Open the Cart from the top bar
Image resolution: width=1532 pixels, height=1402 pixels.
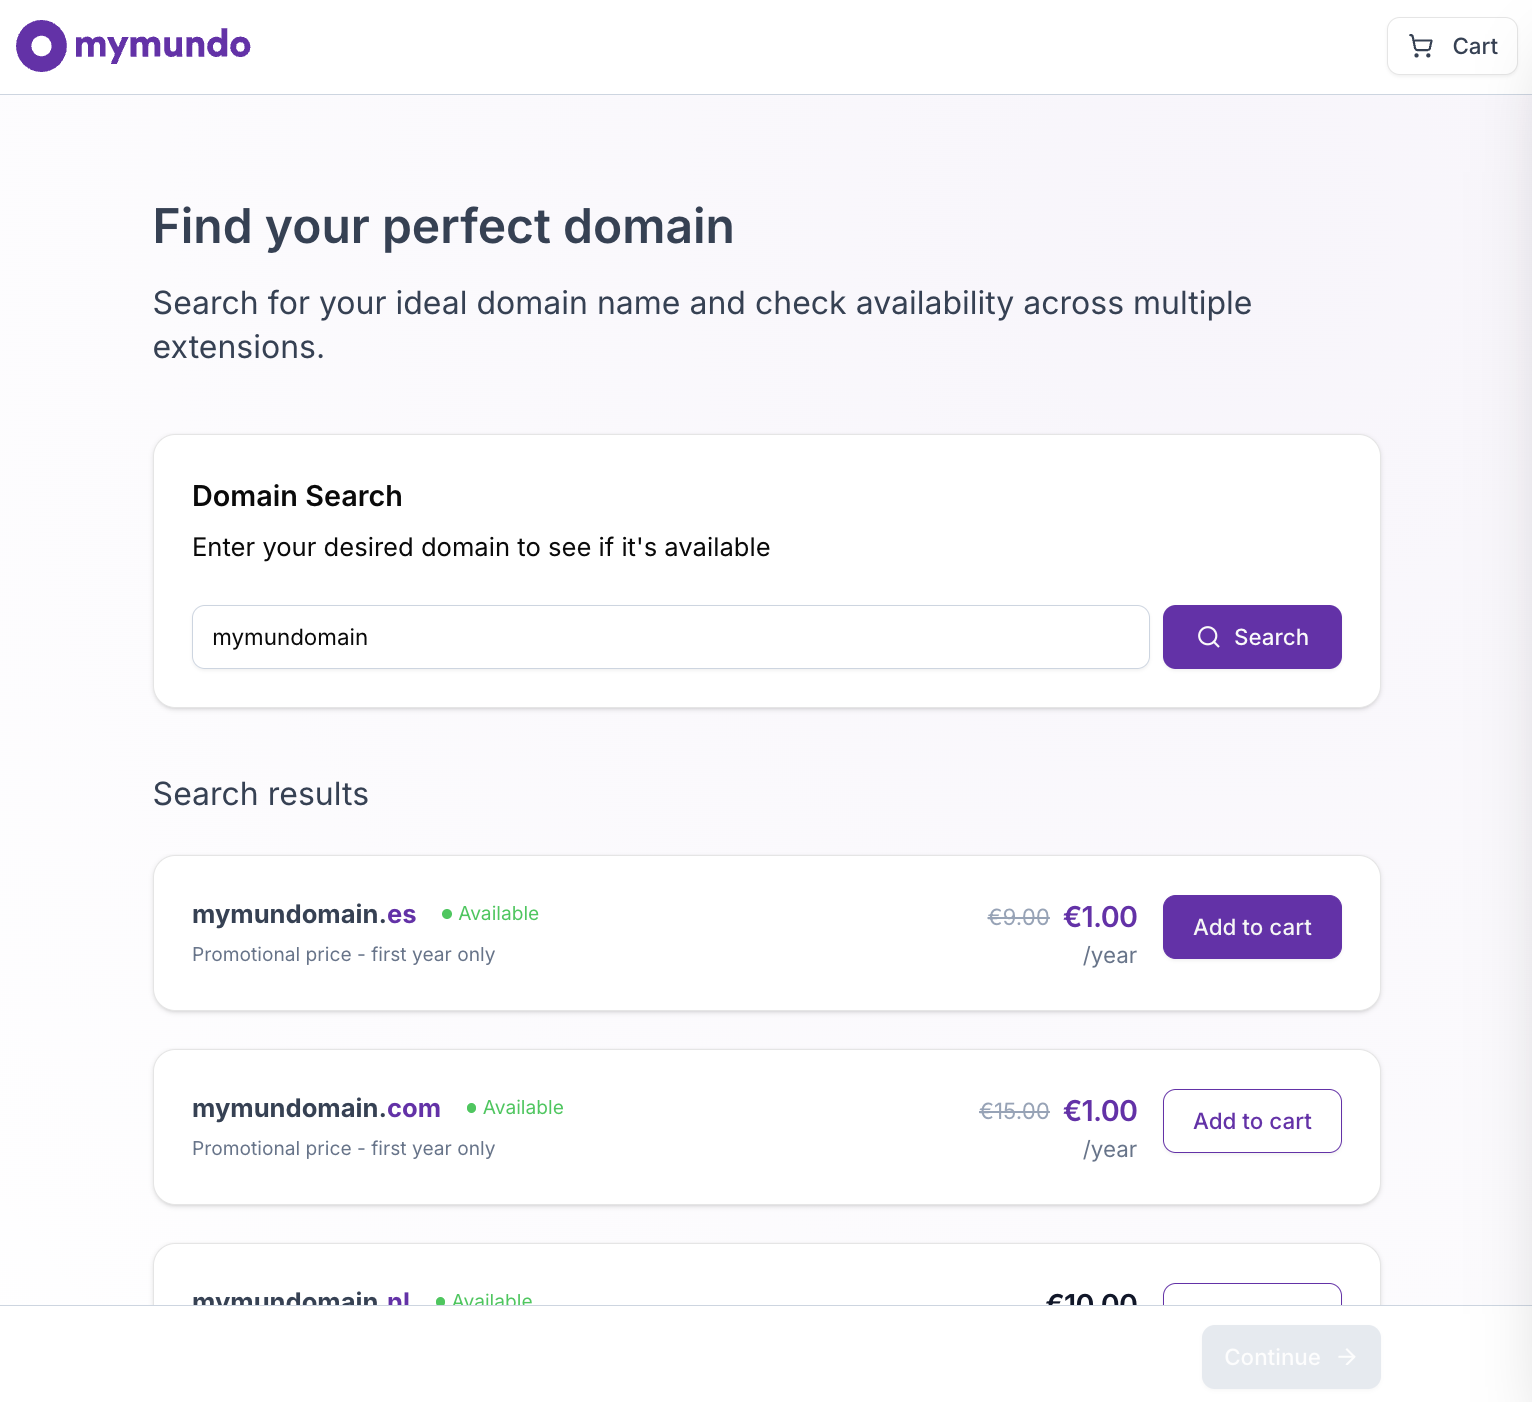(x=1451, y=46)
